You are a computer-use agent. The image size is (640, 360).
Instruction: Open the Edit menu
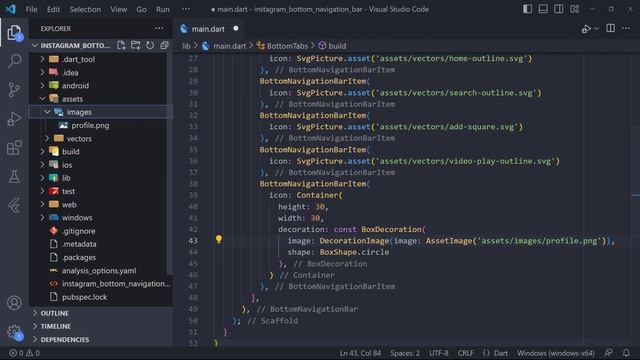53,9
